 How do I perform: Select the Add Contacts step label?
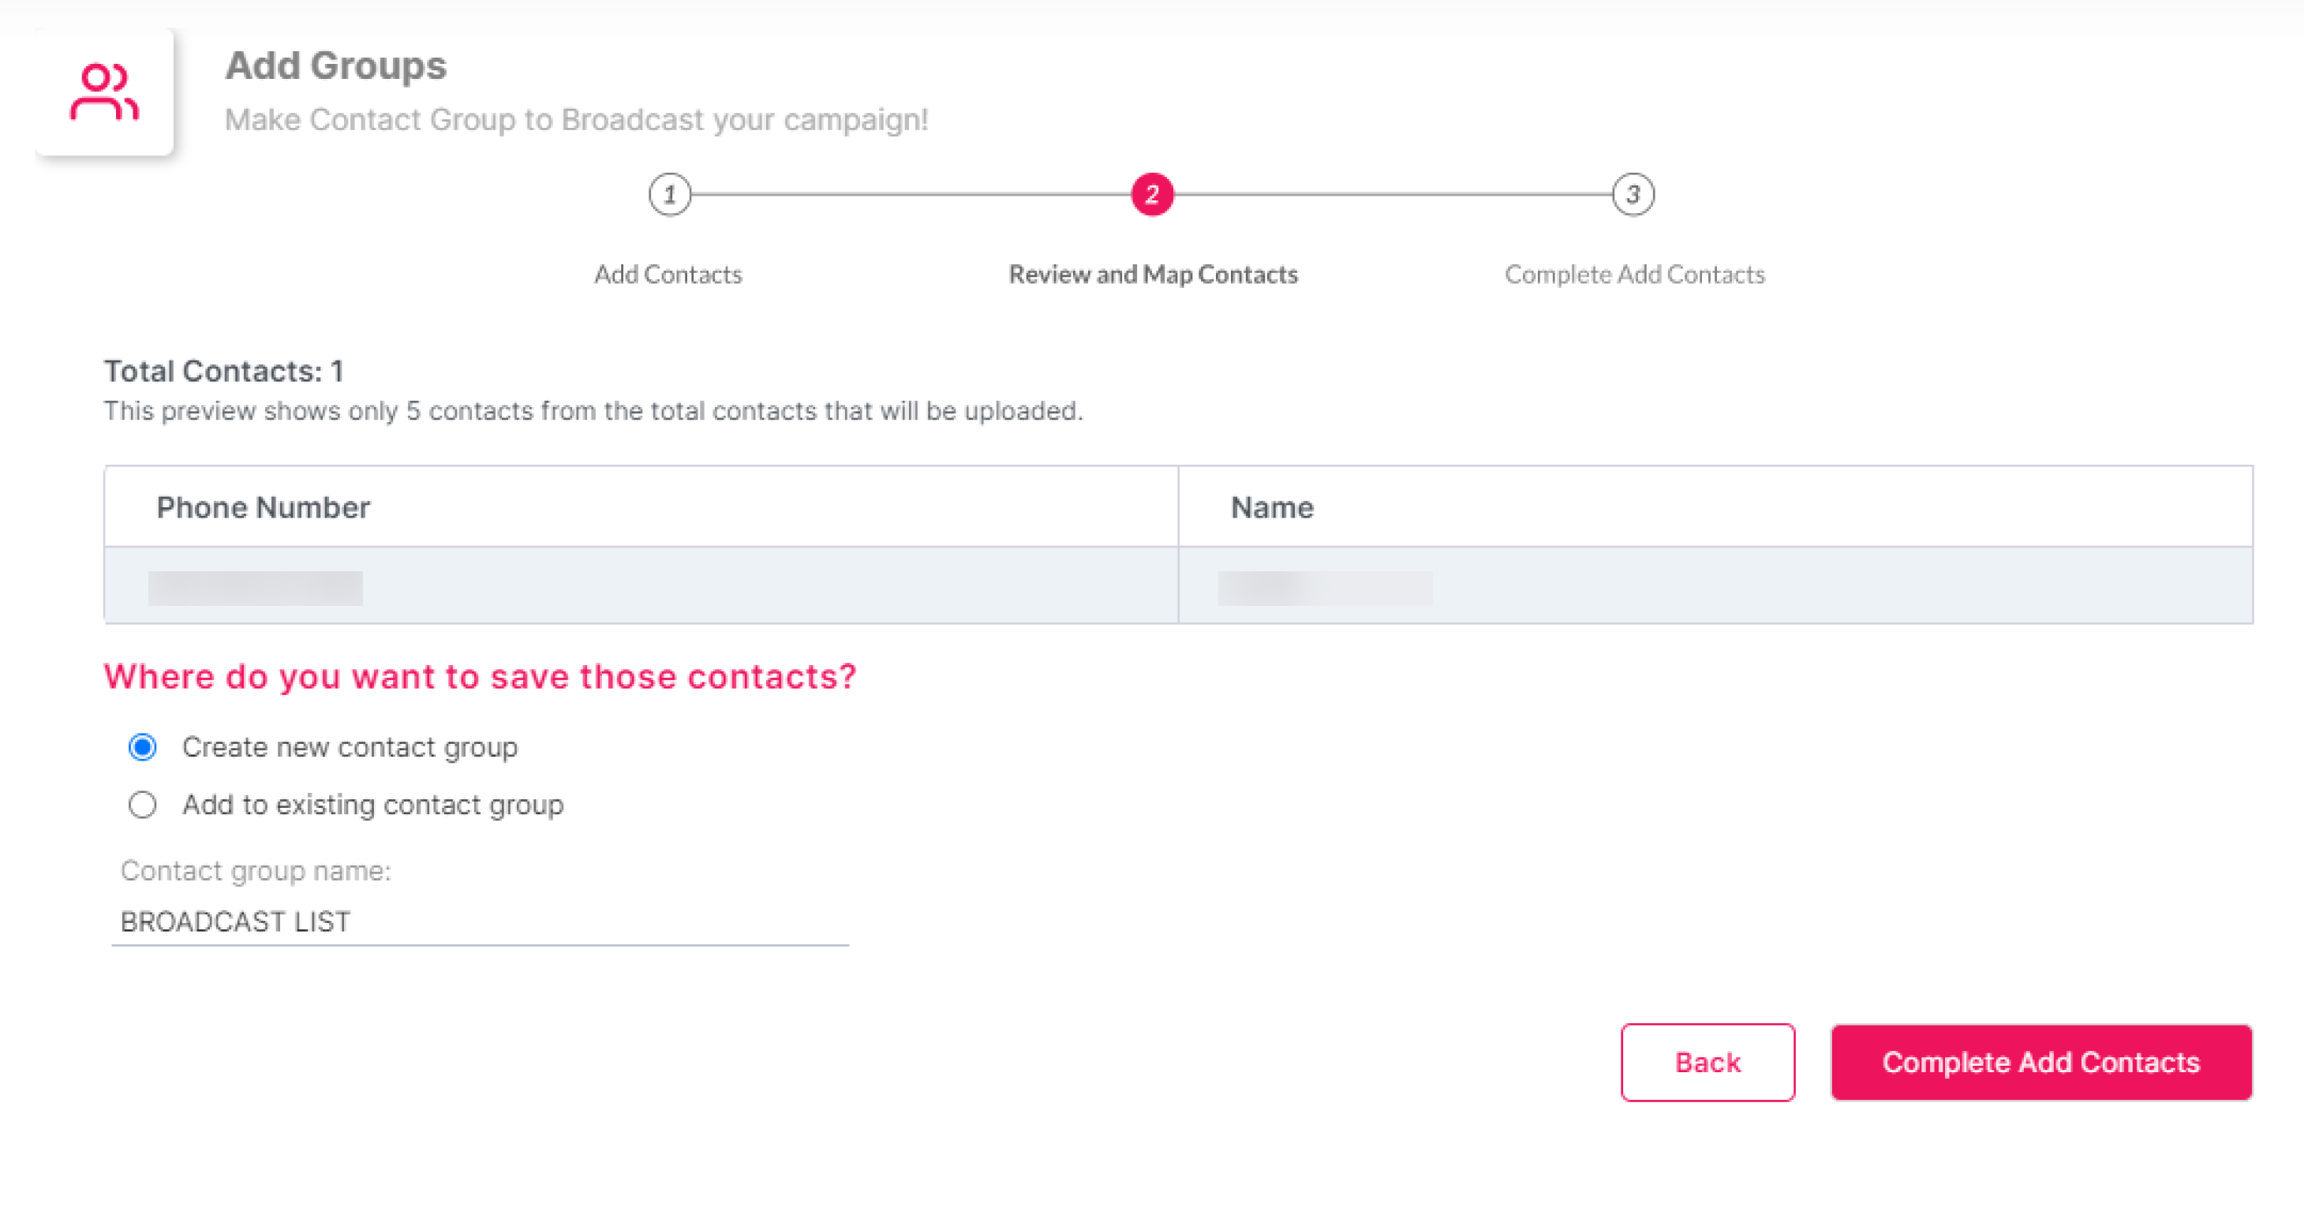(x=668, y=274)
